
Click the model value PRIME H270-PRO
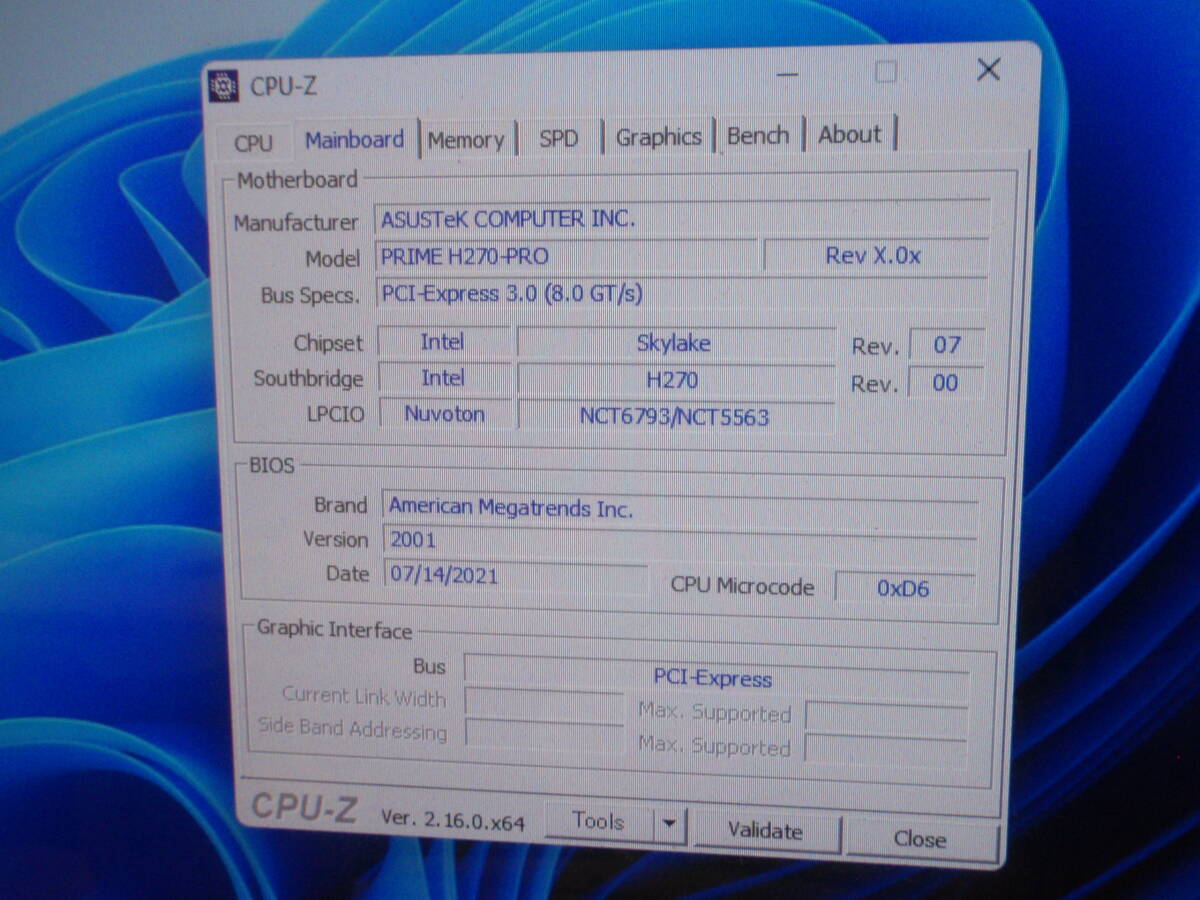click(x=566, y=256)
